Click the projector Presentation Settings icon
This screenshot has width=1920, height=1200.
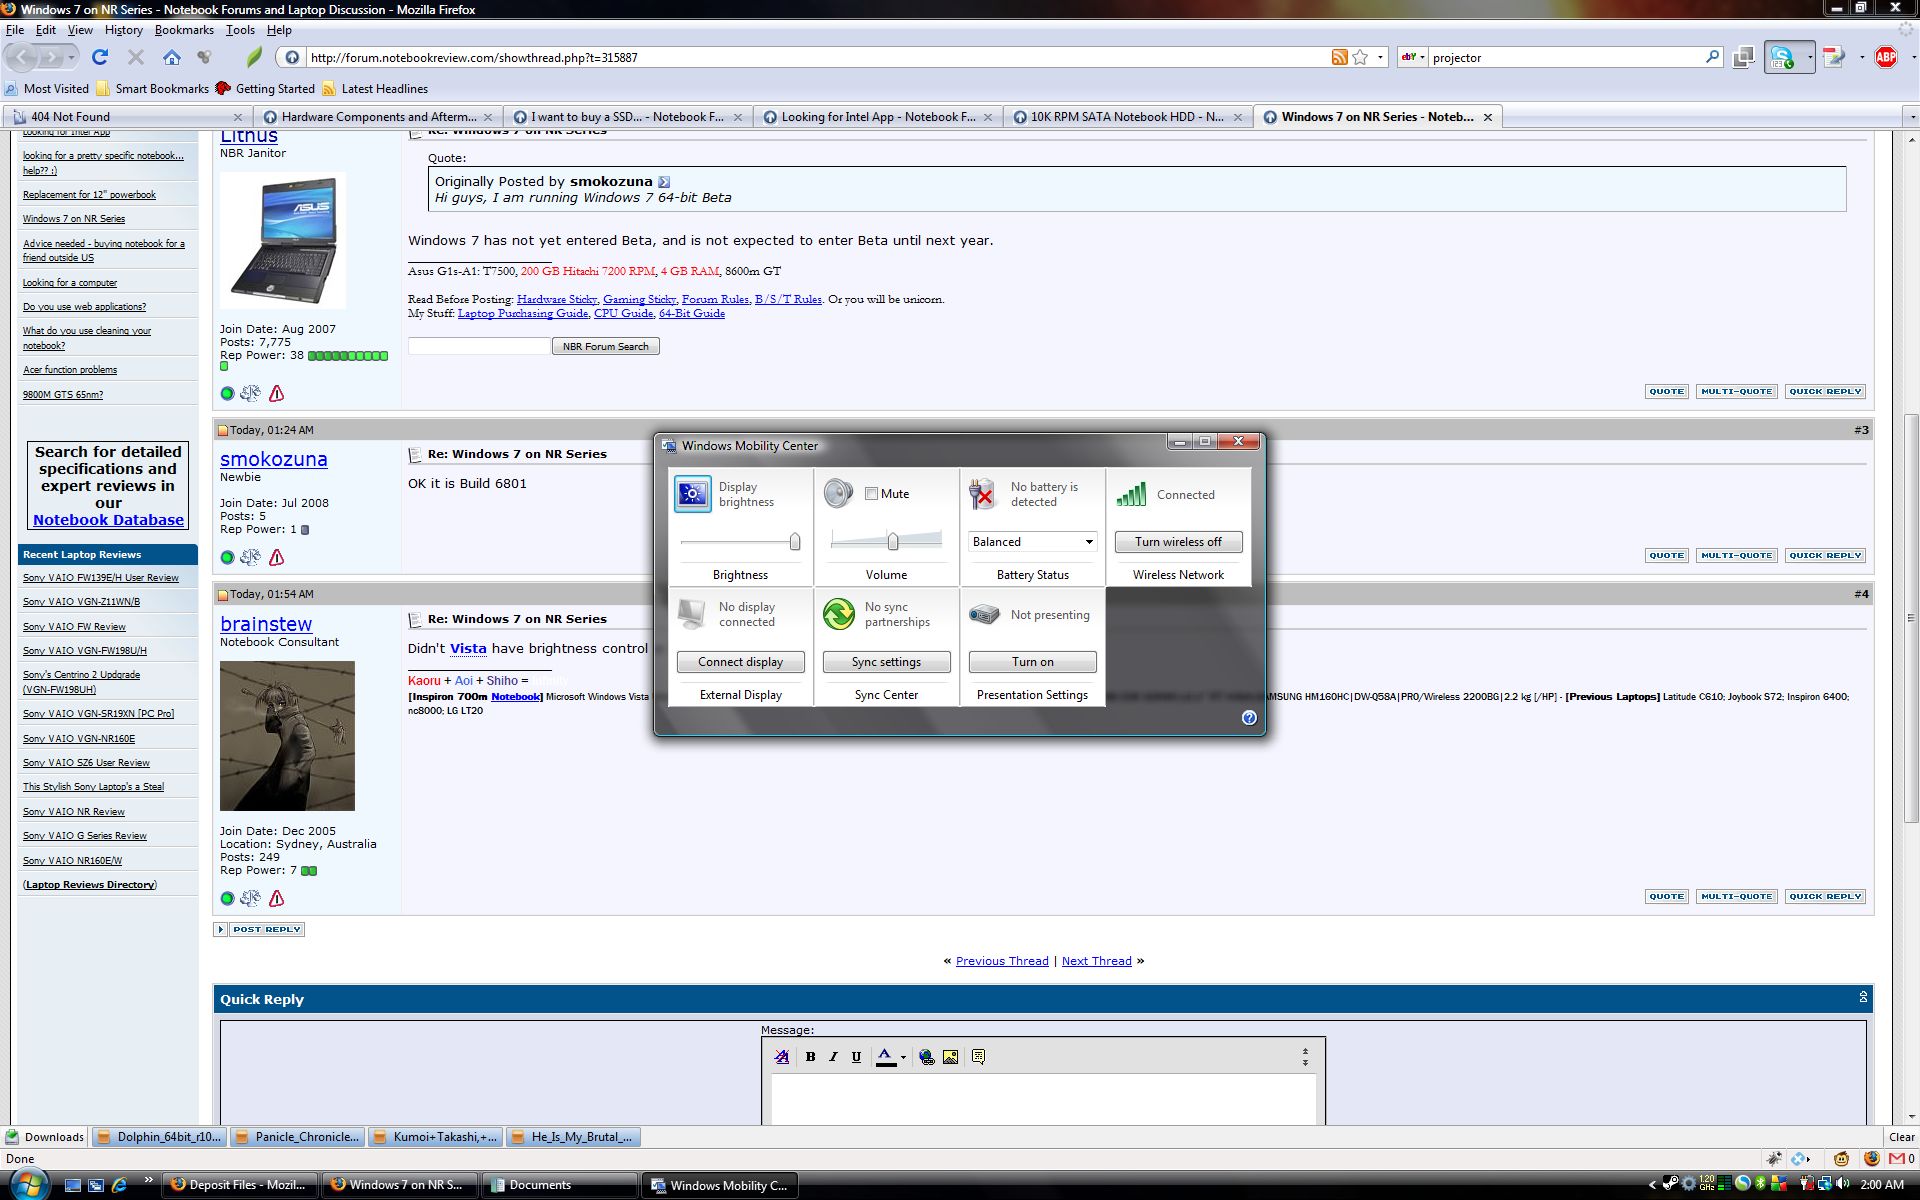[983, 614]
